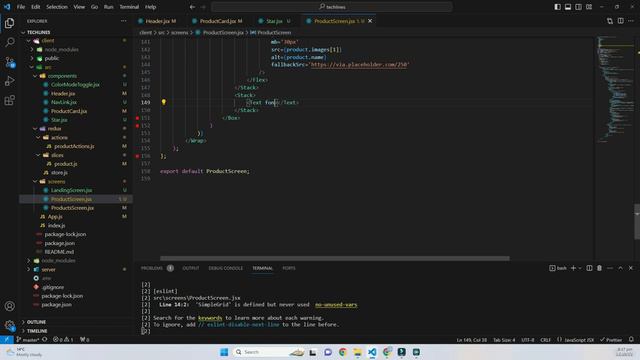Click Tab Size 4 in status bar

(x=504, y=340)
